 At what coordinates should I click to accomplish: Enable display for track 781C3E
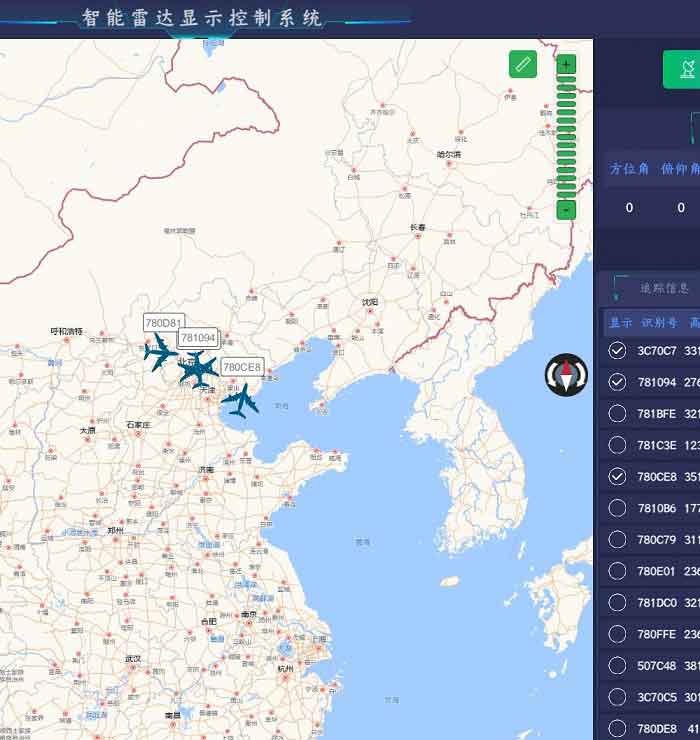click(x=617, y=445)
